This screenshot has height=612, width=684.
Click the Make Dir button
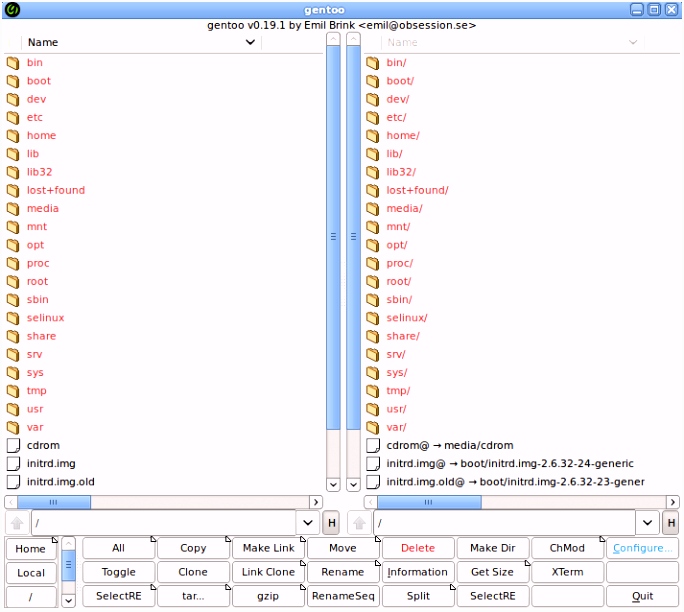point(492,548)
